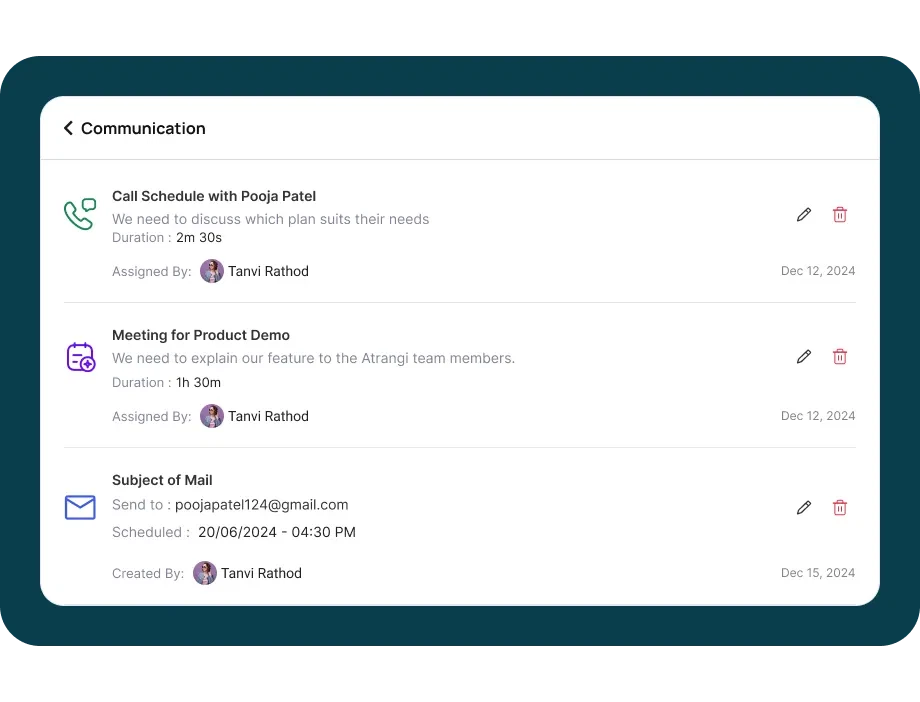Image resolution: width=920 pixels, height=702 pixels.
Task: Click the Dec 15, 2024 date of mail entry
Action: click(x=818, y=573)
